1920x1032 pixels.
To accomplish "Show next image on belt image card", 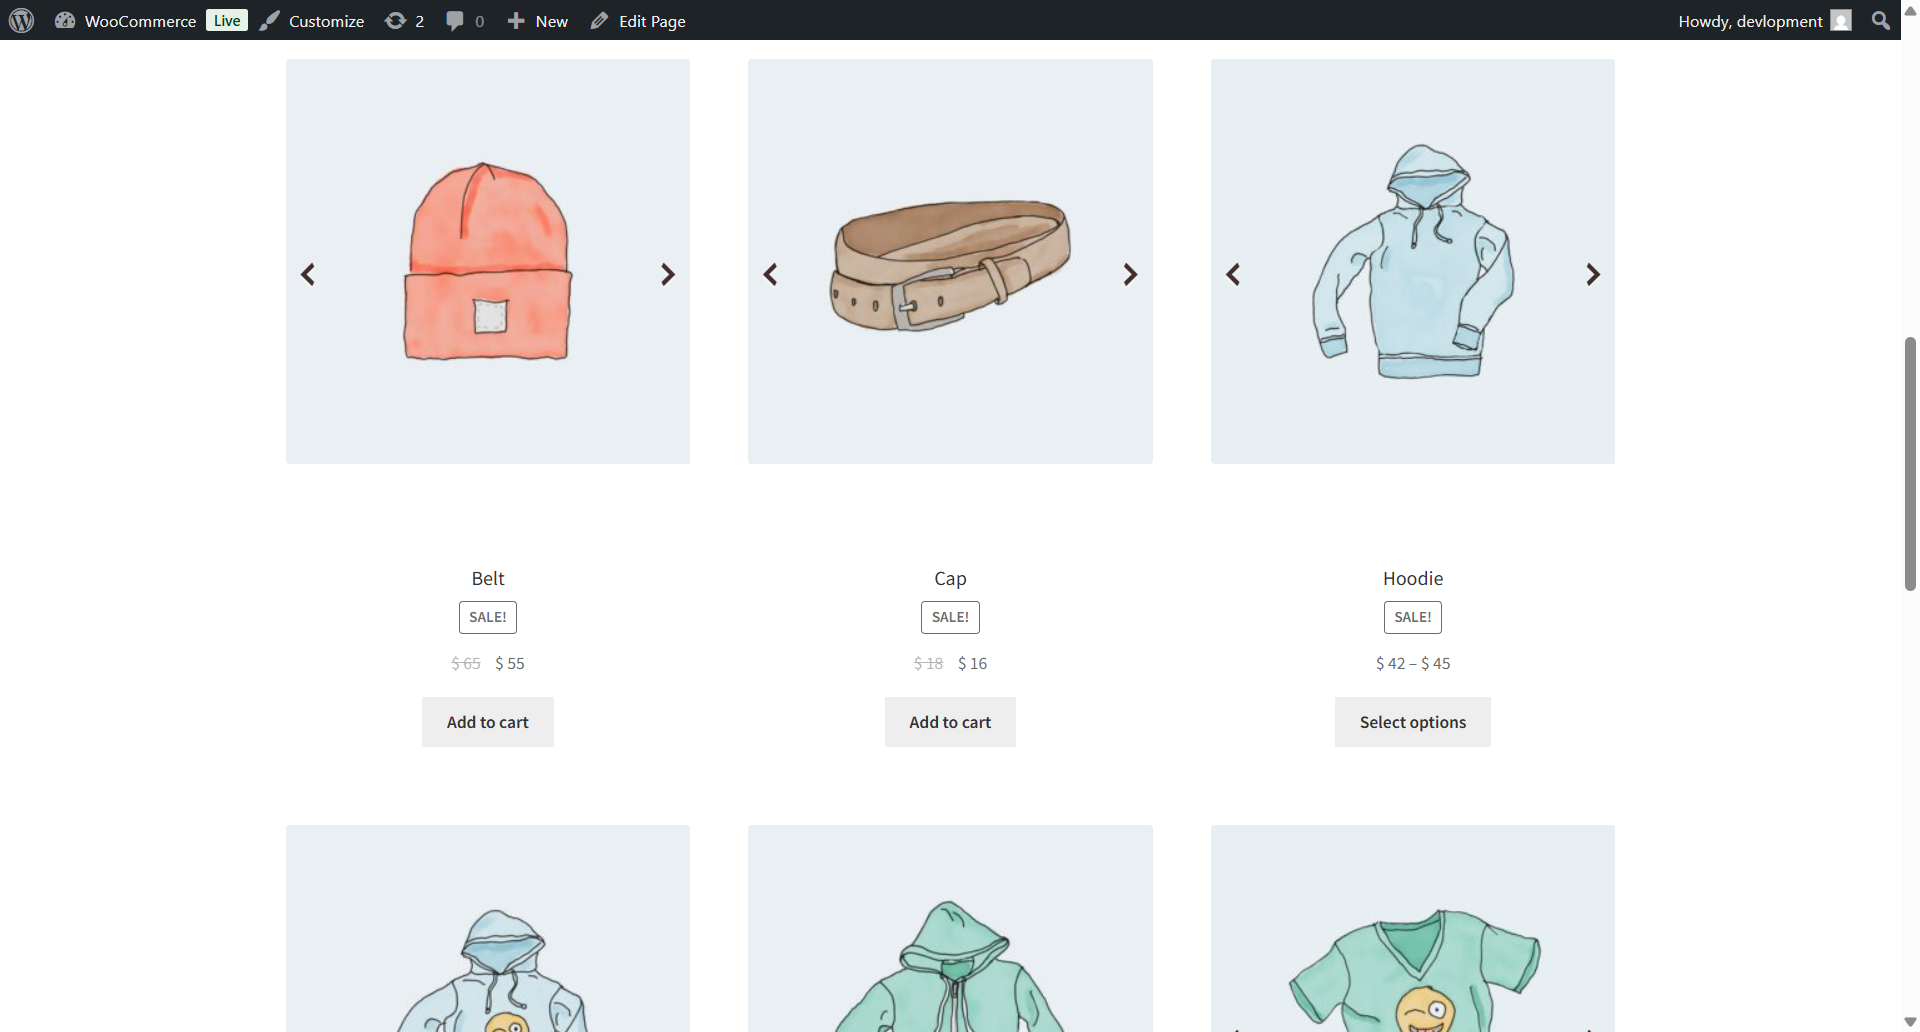I will click(1130, 274).
